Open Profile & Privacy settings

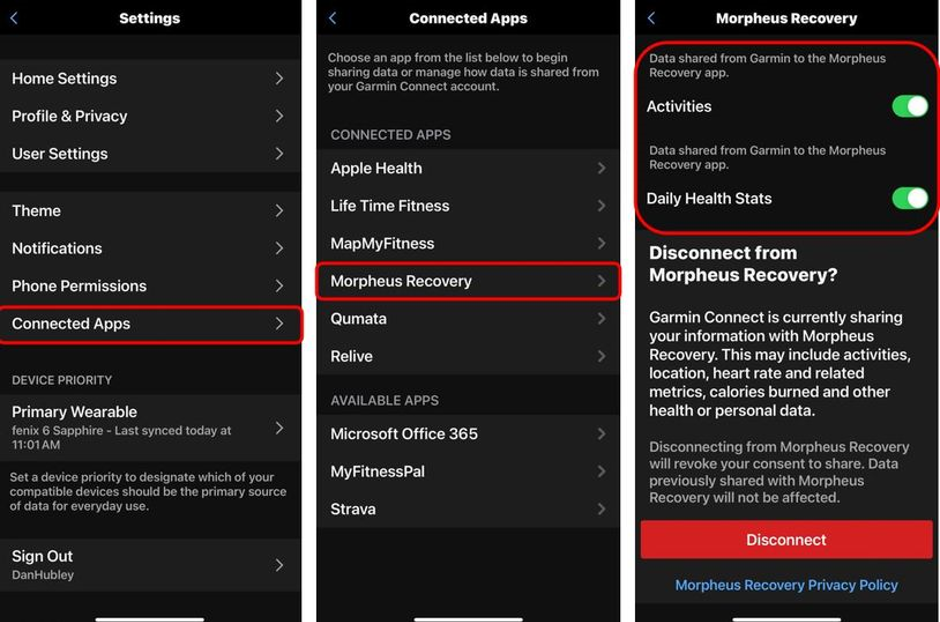(150, 116)
